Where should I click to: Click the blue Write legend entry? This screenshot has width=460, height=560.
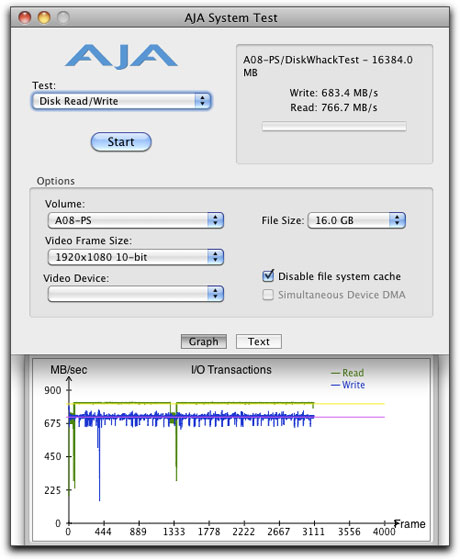click(x=348, y=385)
